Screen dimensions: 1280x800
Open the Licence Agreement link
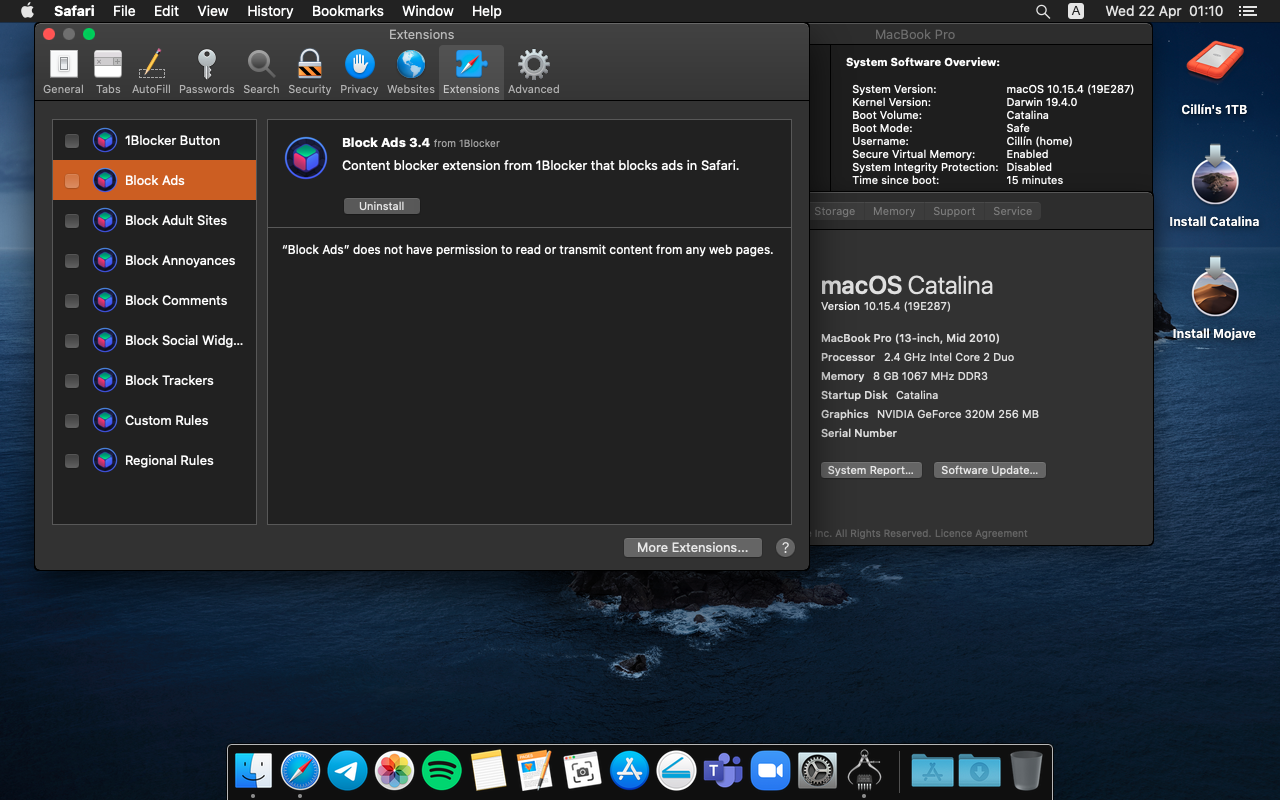[x=981, y=534]
